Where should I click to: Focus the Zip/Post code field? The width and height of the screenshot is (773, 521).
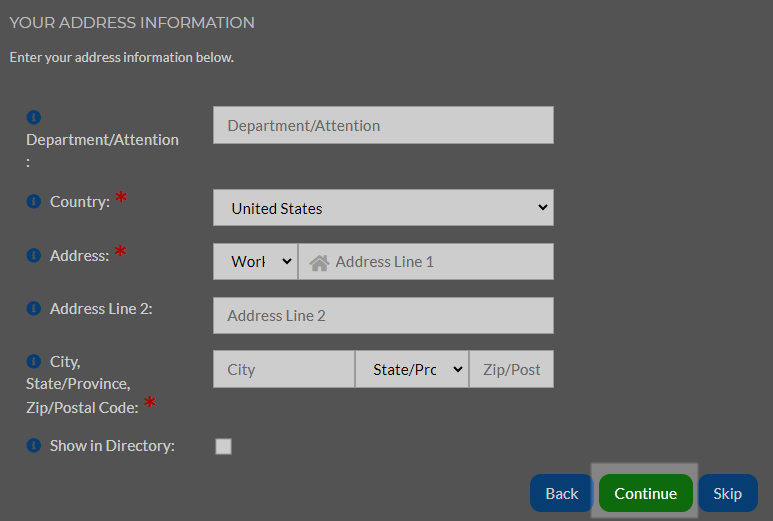pos(511,369)
